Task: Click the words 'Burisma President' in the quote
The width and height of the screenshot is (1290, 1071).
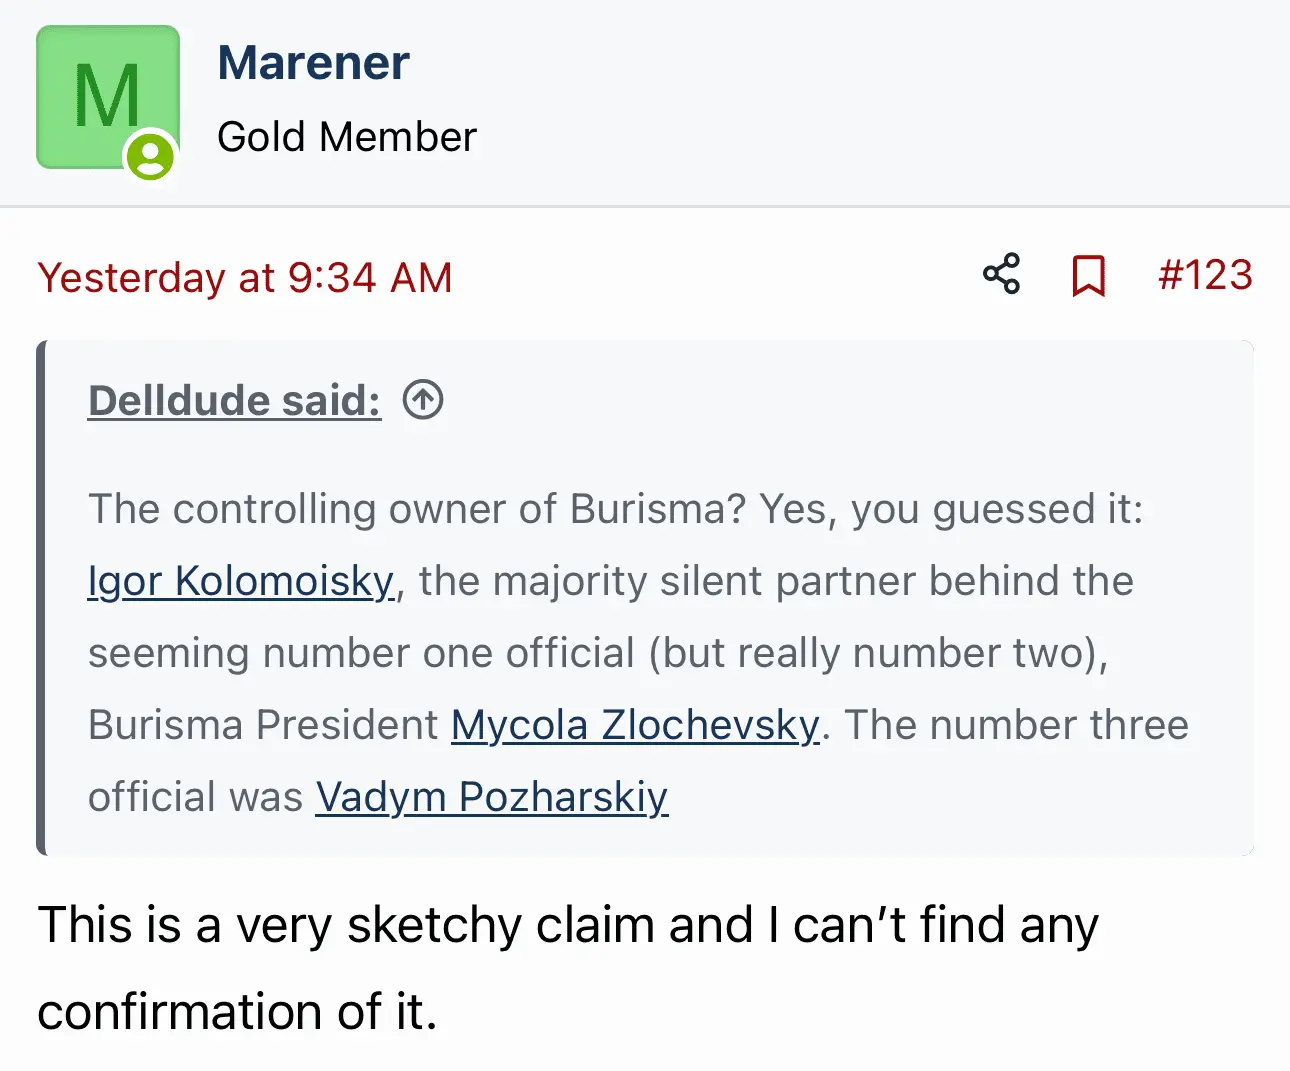Action: (x=263, y=725)
